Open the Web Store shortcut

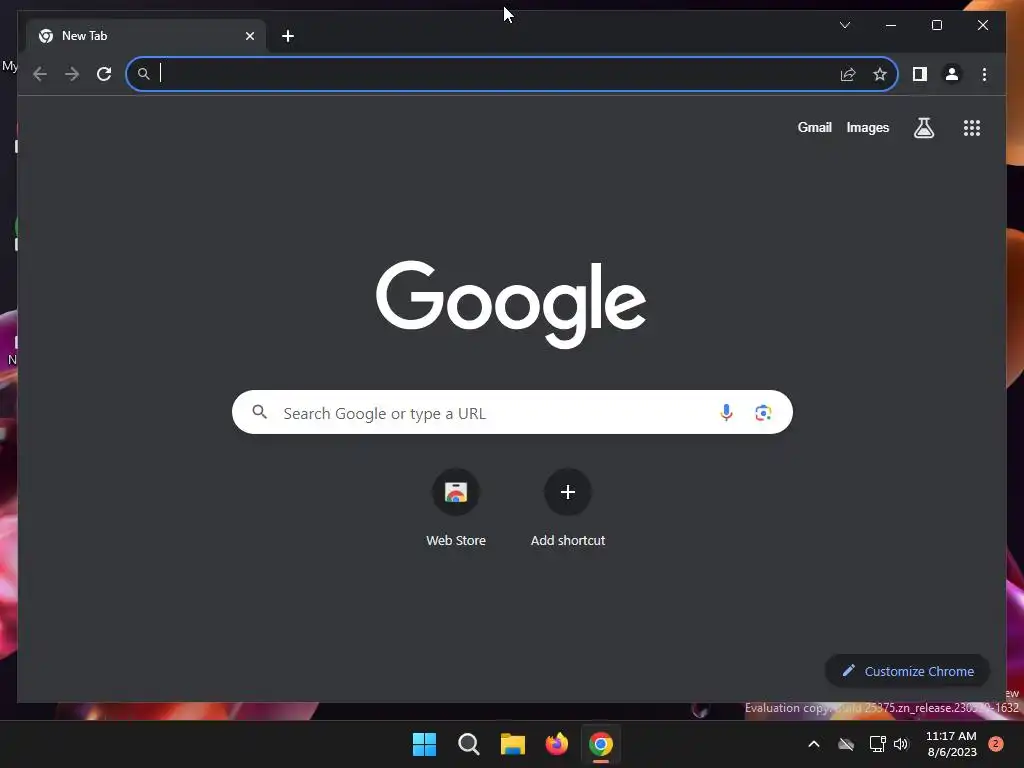[456, 508]
